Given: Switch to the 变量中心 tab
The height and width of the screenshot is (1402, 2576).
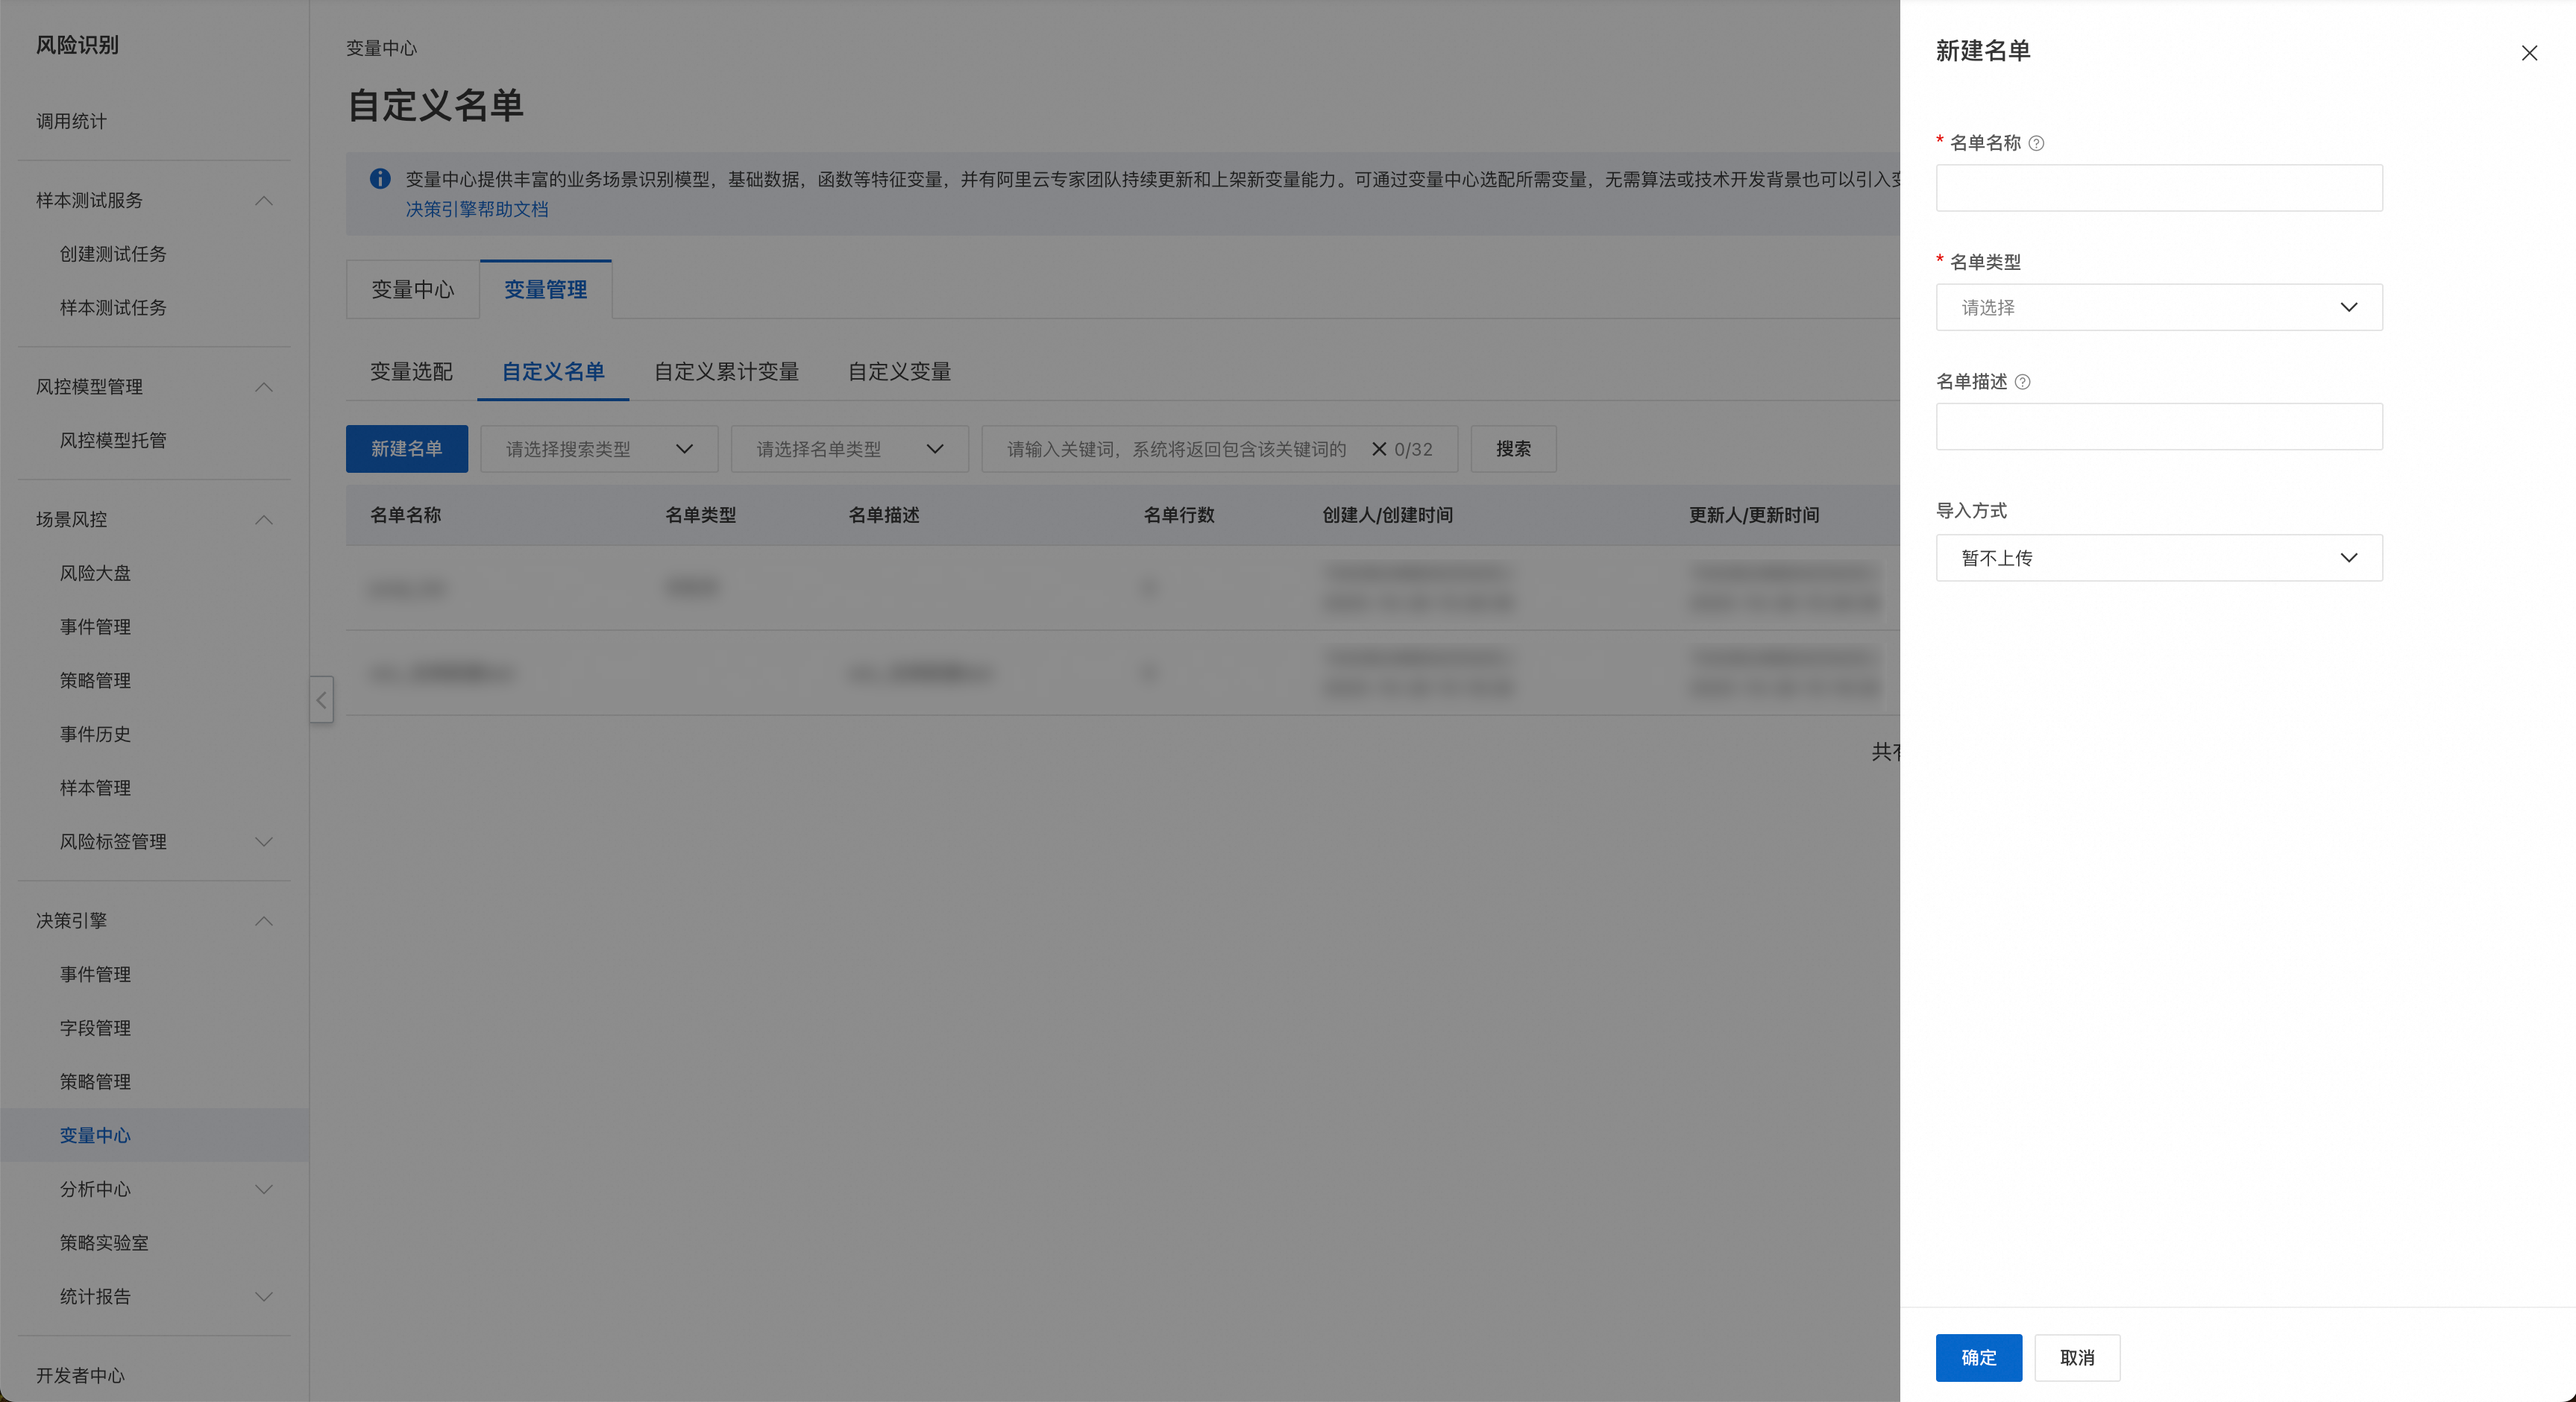Looking at the screenshot, I should (x=412, y=290).
